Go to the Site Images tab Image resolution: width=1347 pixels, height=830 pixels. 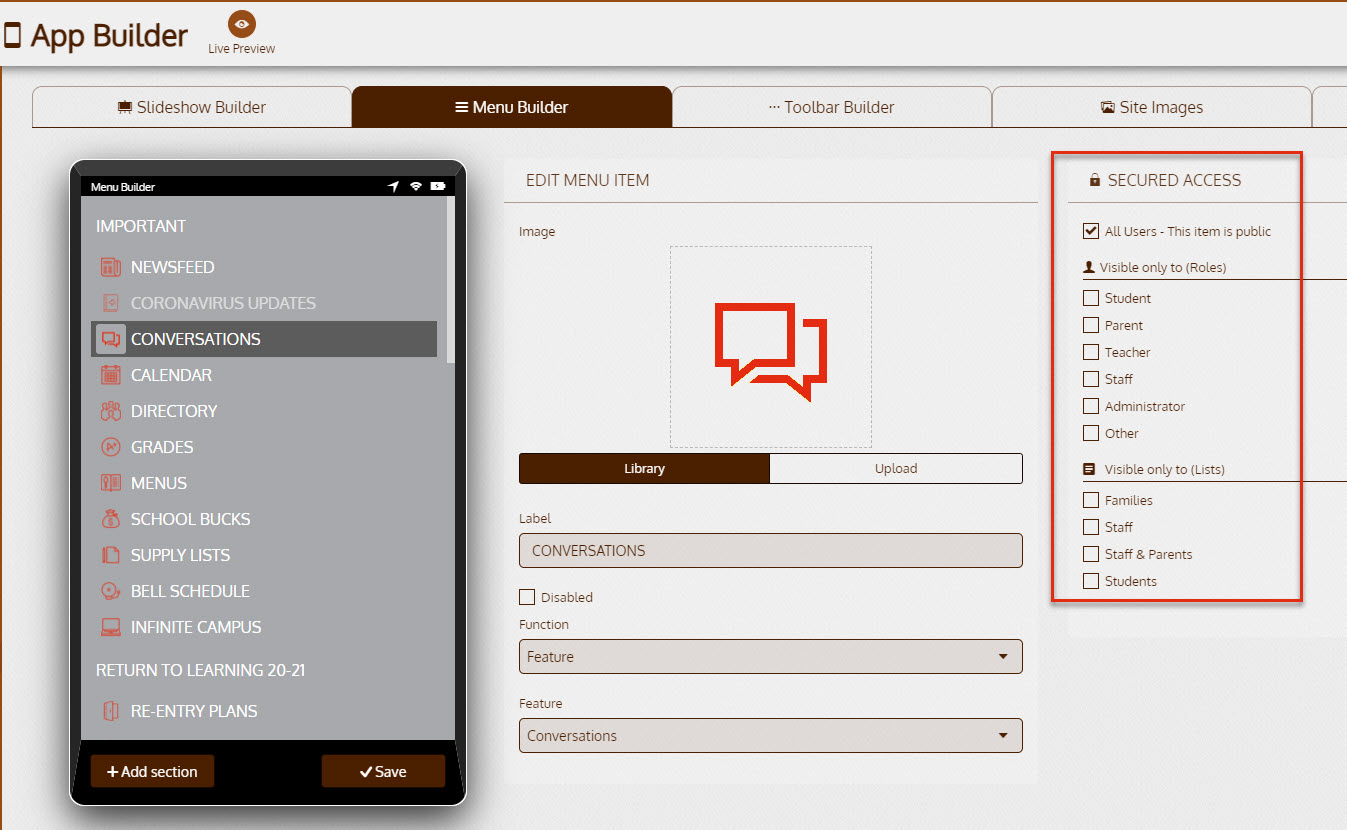(1152, 107)
